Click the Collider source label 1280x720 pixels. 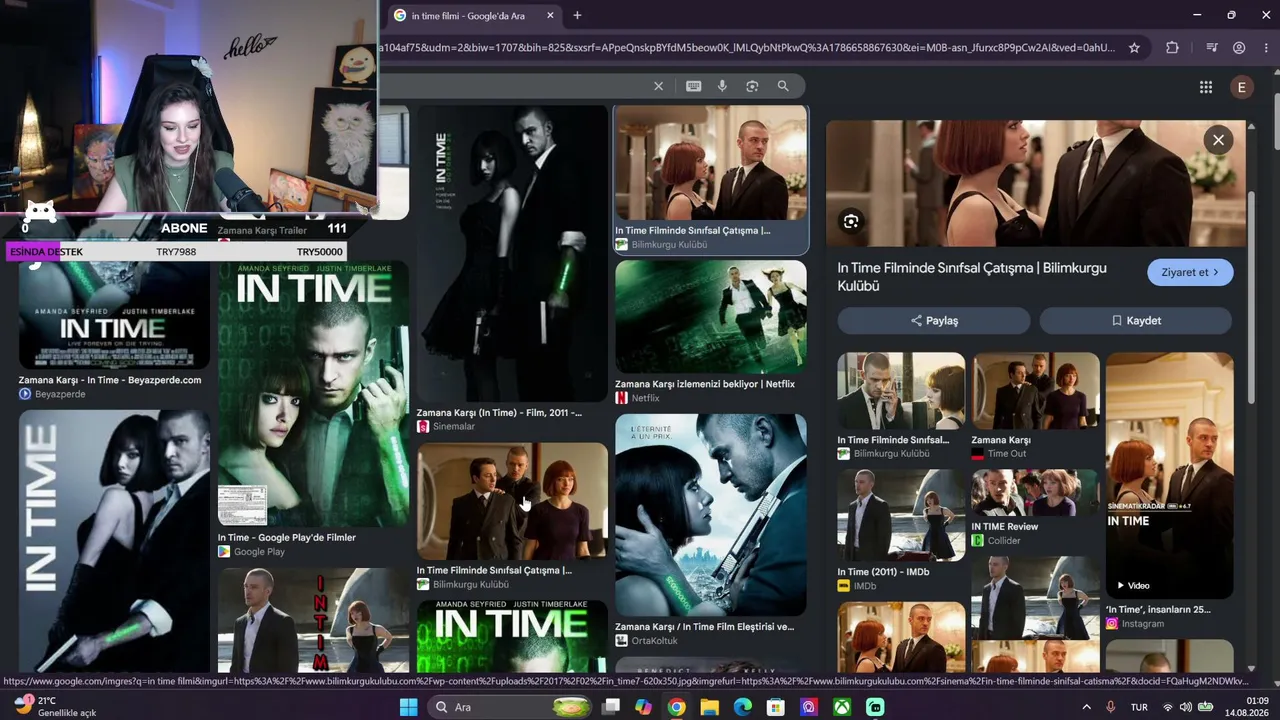pyautogui.click(x=1004, y=541)
